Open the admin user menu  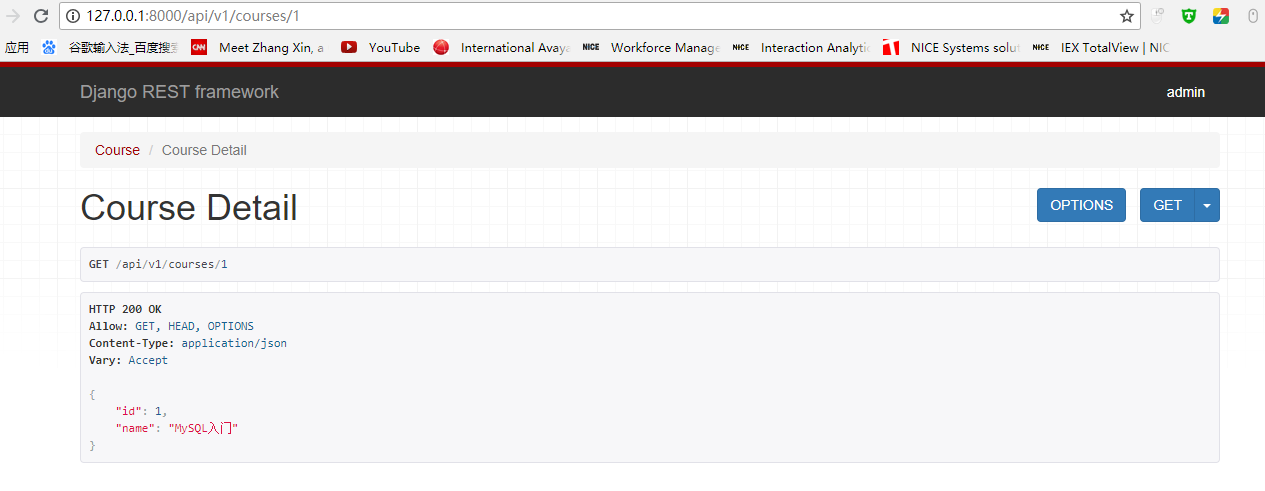1186,92
